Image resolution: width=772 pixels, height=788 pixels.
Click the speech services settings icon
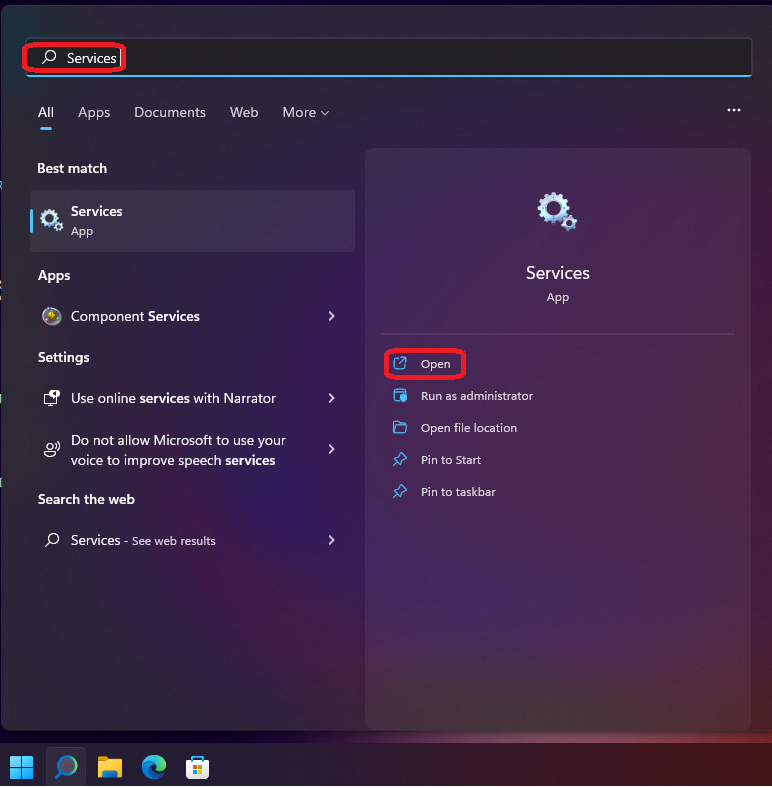(x=51, y=449)
